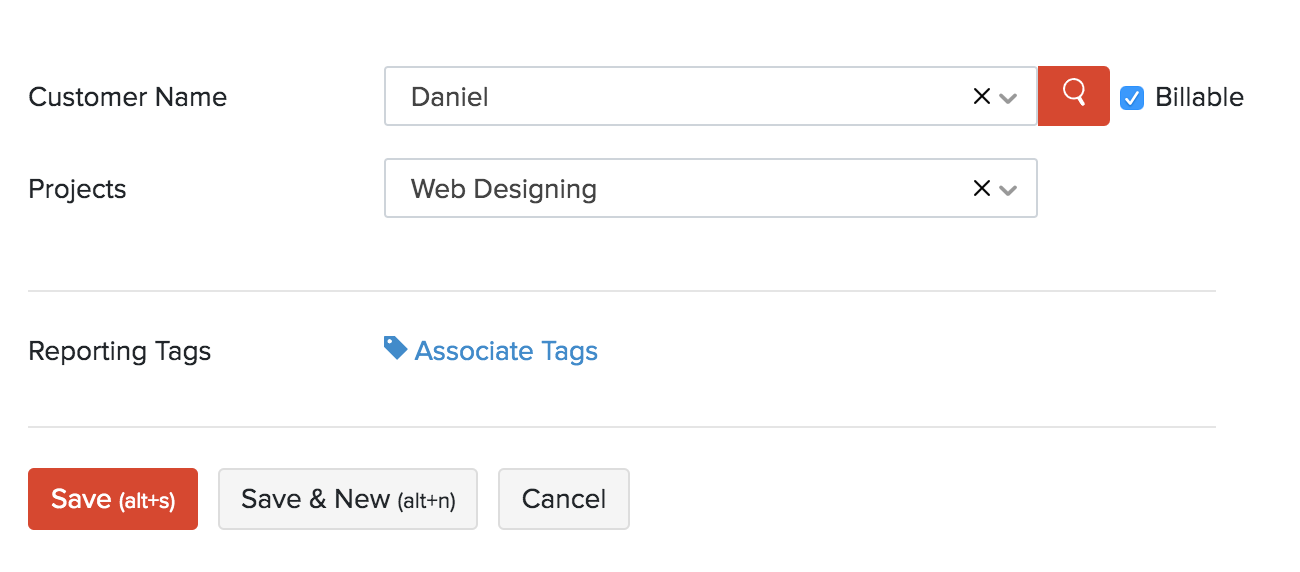Click the Billable label text
Image resolution: width=1300 pixels, height=572 pixels.
click(1199, 97)
